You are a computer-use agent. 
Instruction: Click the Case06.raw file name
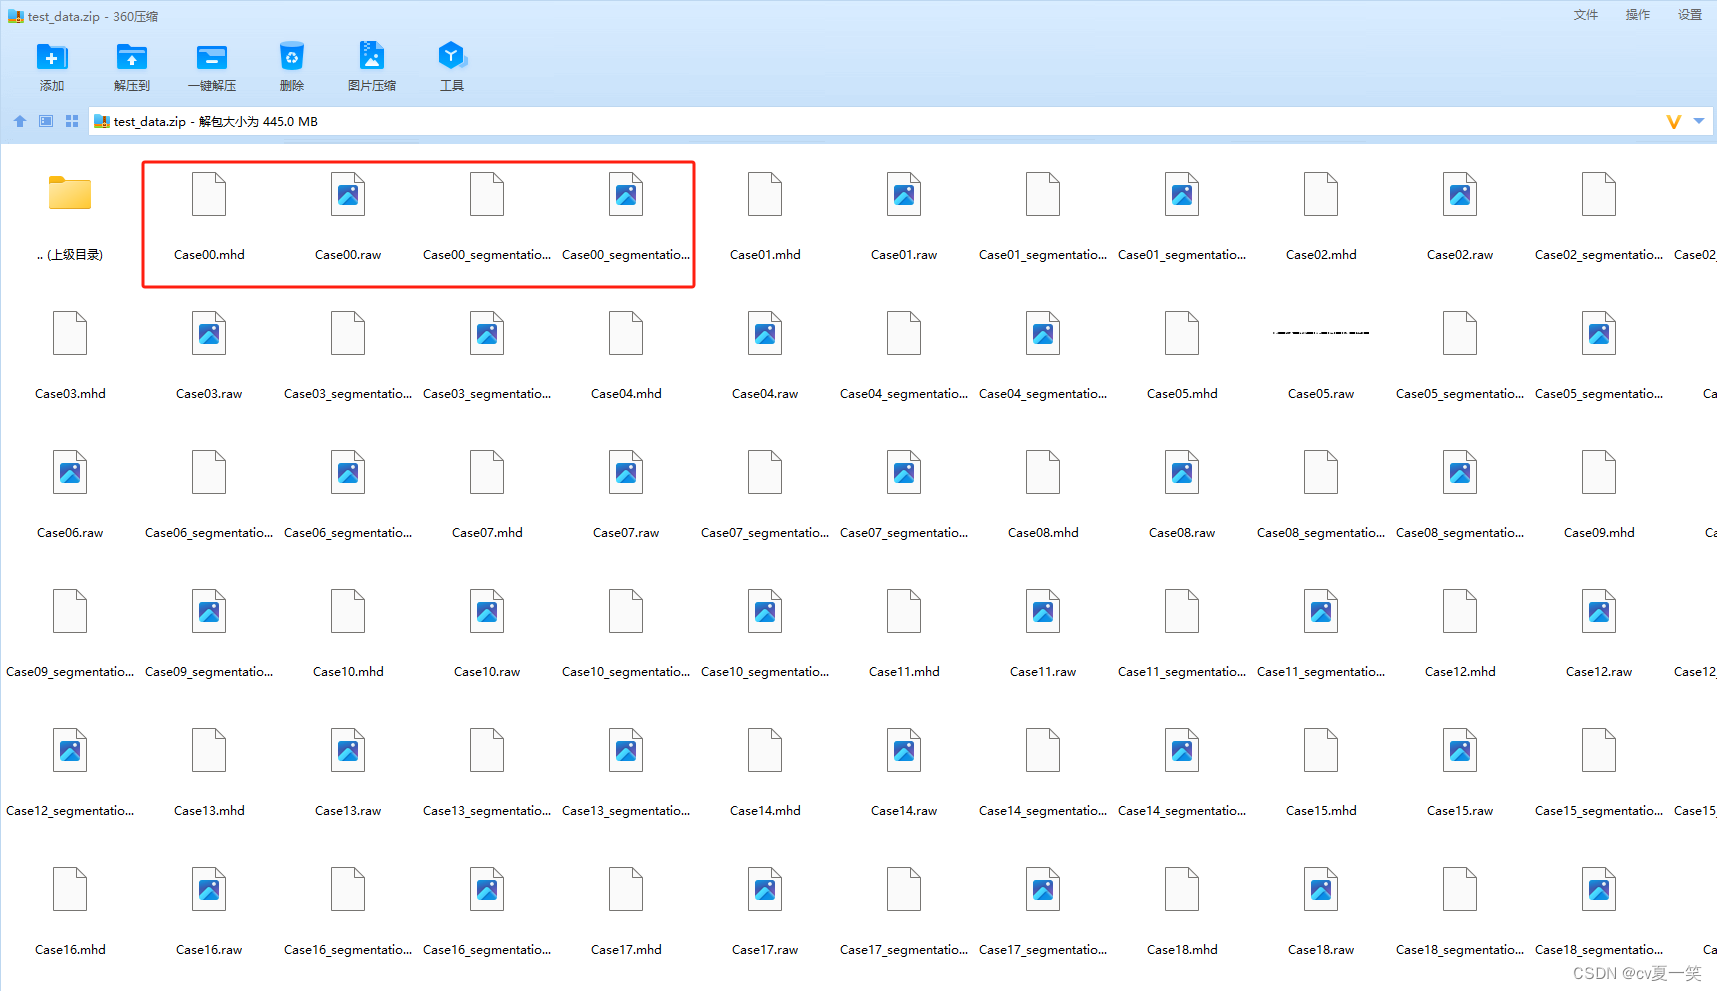[70, 533]
